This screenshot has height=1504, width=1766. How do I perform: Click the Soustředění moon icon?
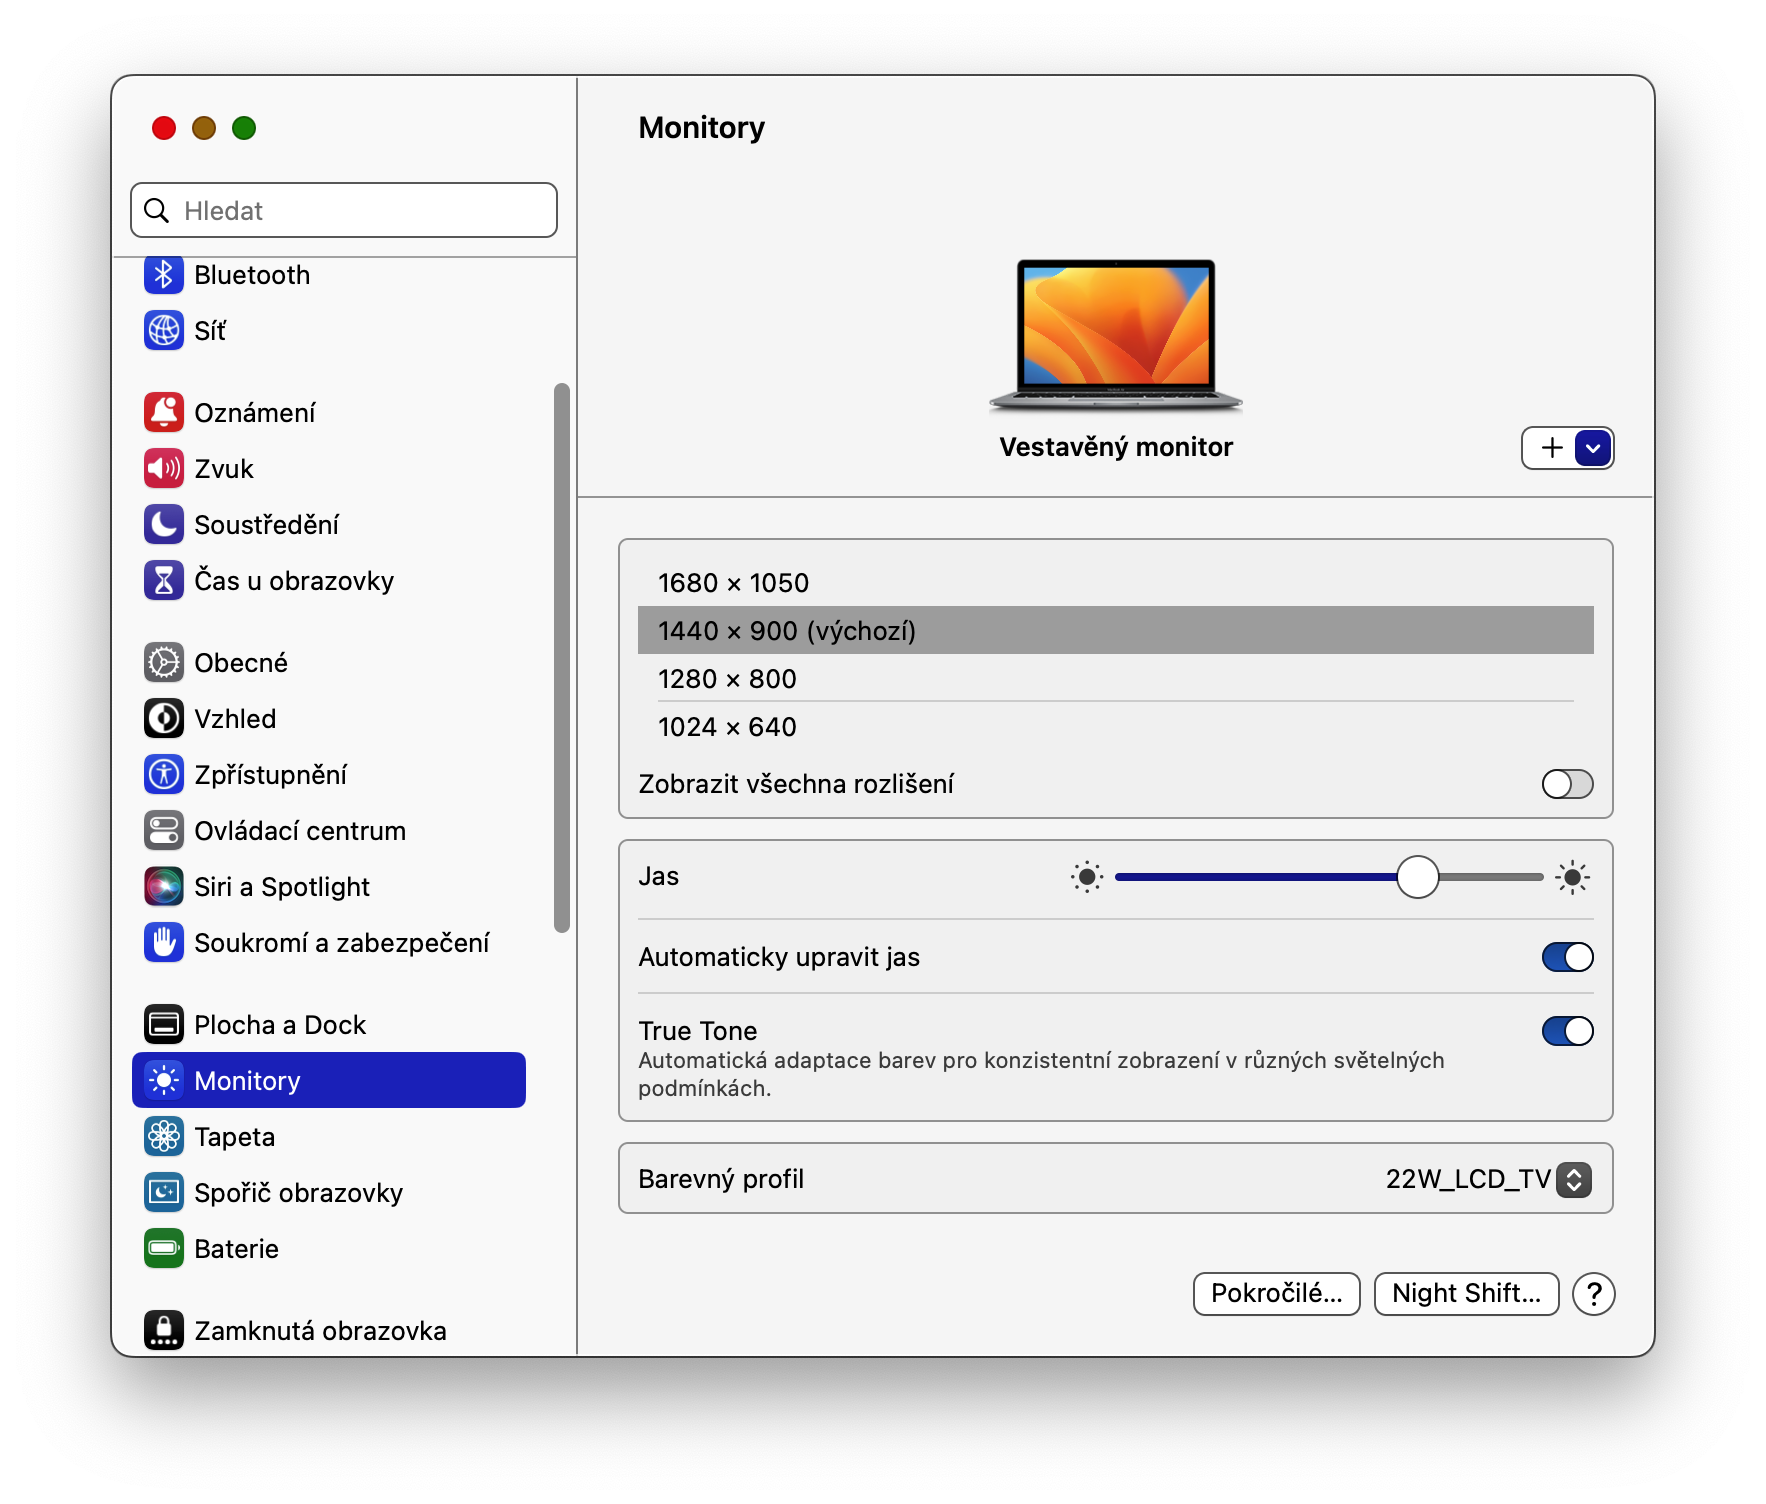(164, 525)
